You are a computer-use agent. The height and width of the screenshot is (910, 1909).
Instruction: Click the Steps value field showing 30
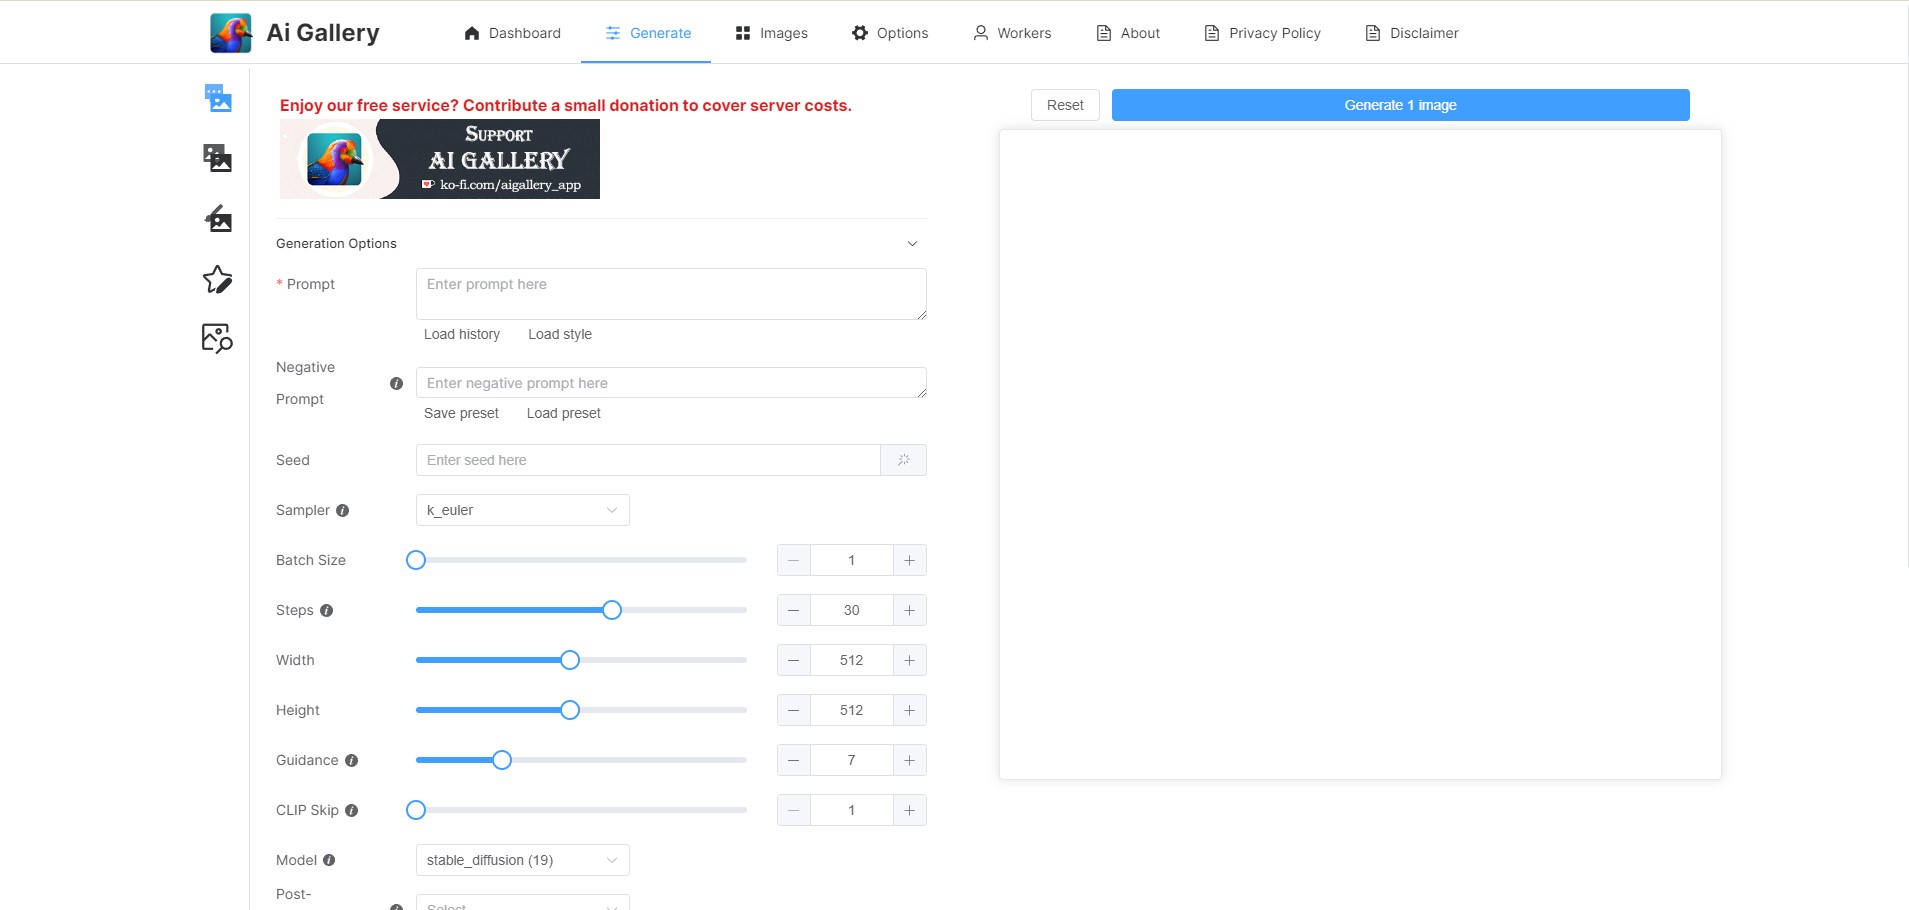(852, 610)
